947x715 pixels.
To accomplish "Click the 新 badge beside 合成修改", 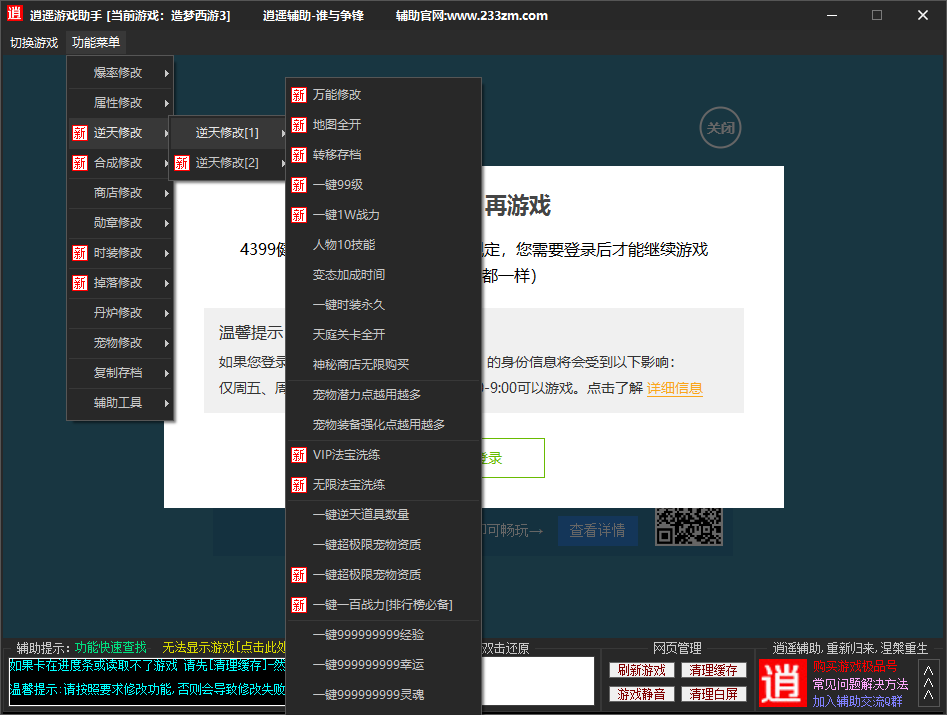I will (x=80, y=162).
